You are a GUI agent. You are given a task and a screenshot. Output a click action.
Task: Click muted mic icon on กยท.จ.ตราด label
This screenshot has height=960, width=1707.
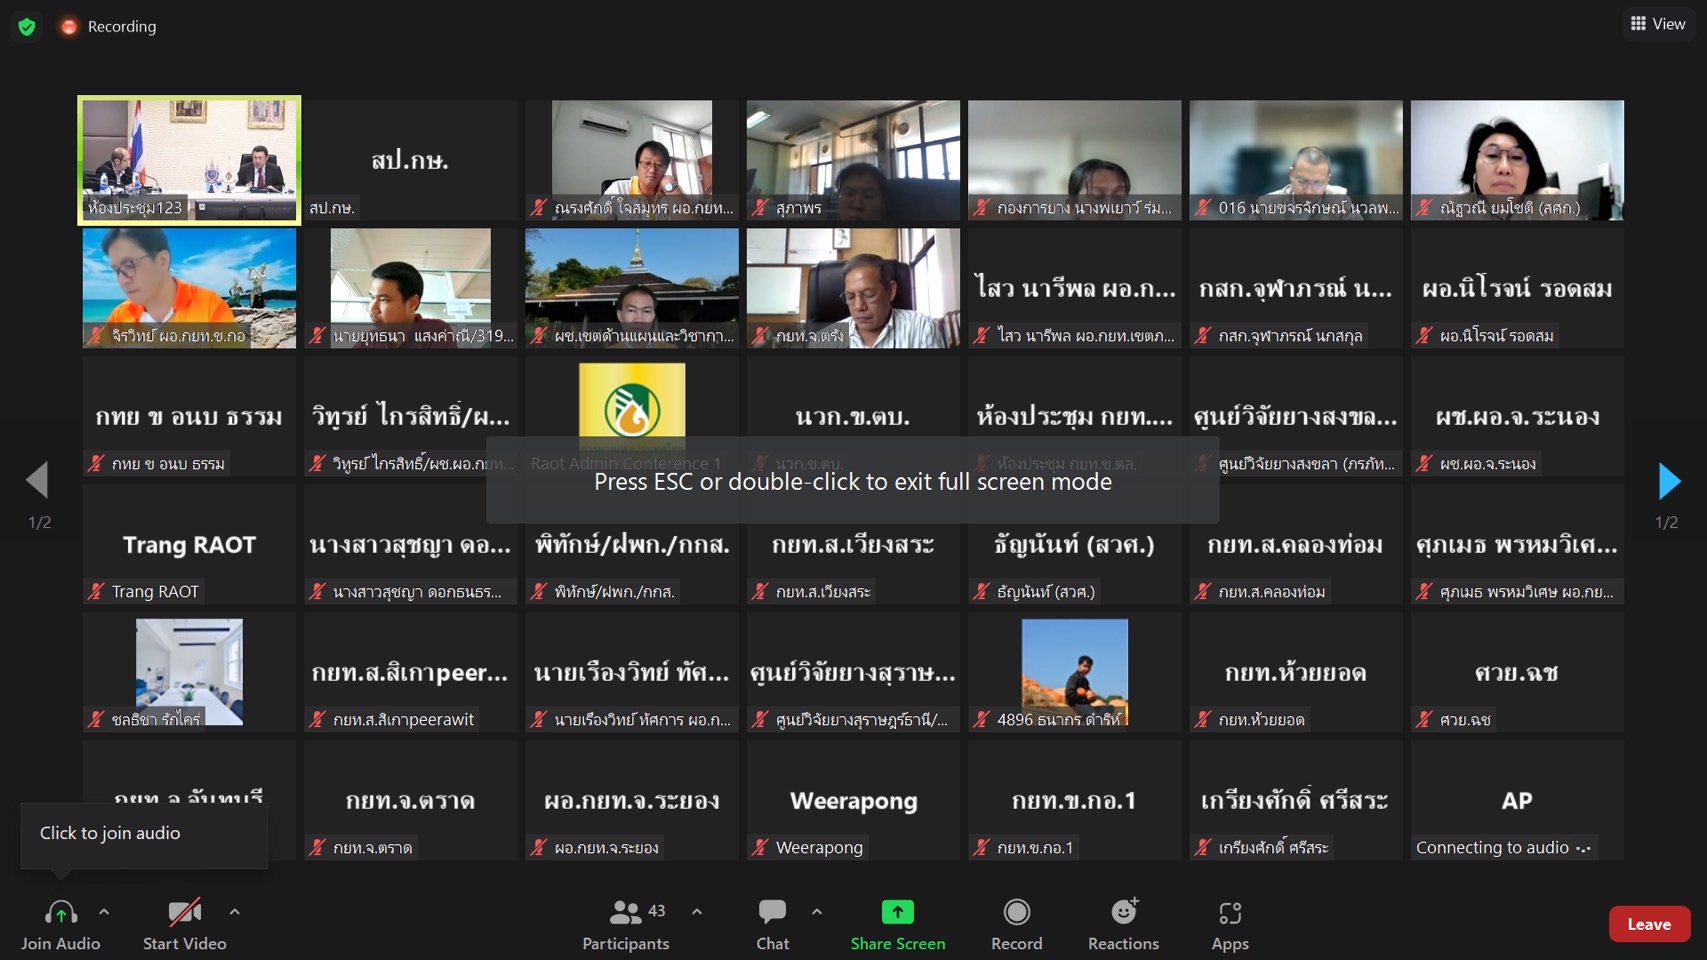[318, 847]
